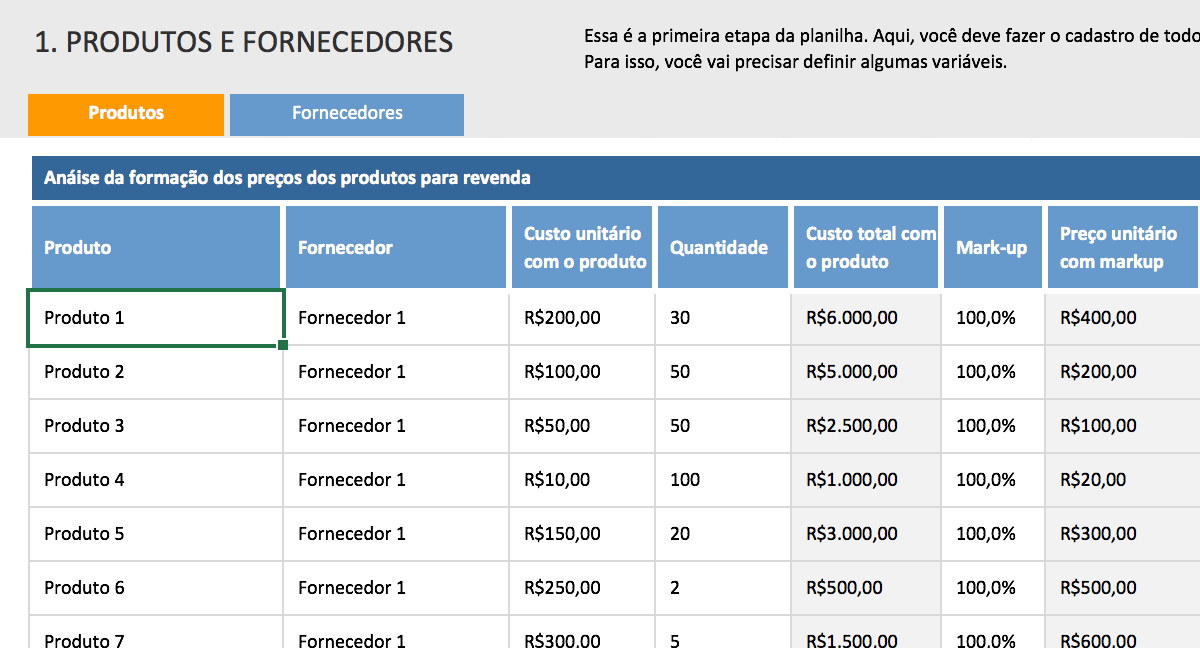Select the Produtos tab

[x=125, y=114]
